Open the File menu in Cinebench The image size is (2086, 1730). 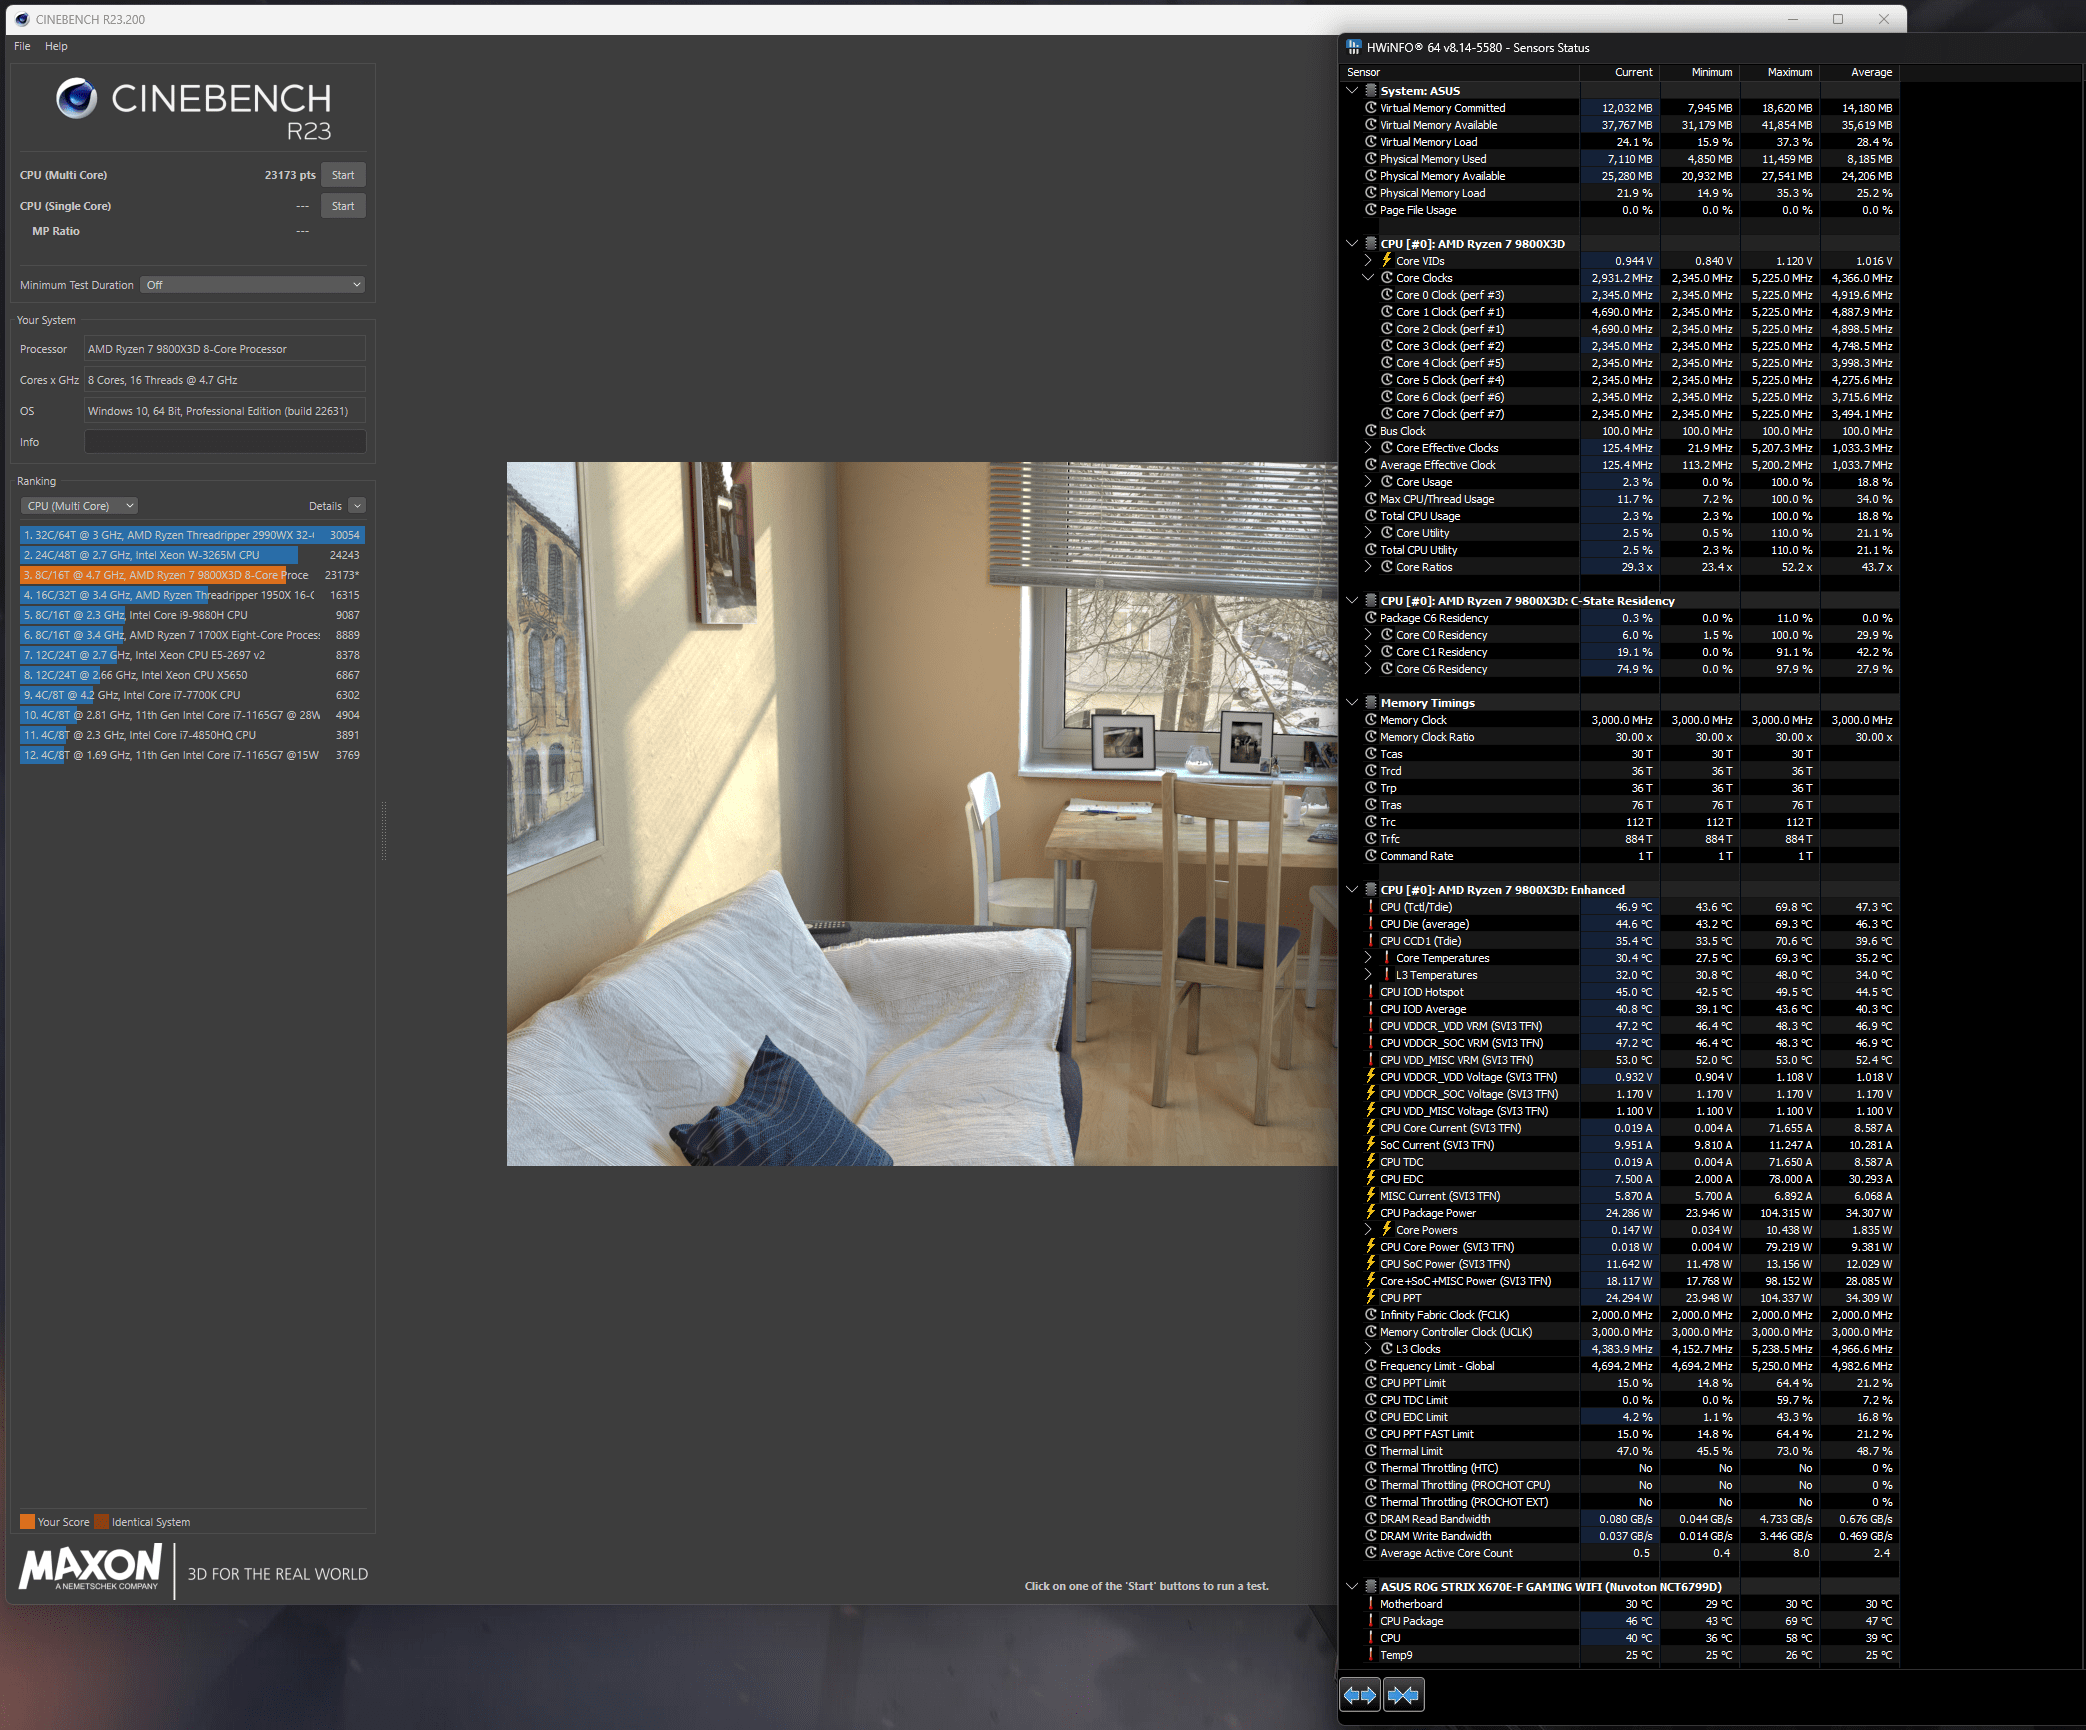click(x=22, y=46)
